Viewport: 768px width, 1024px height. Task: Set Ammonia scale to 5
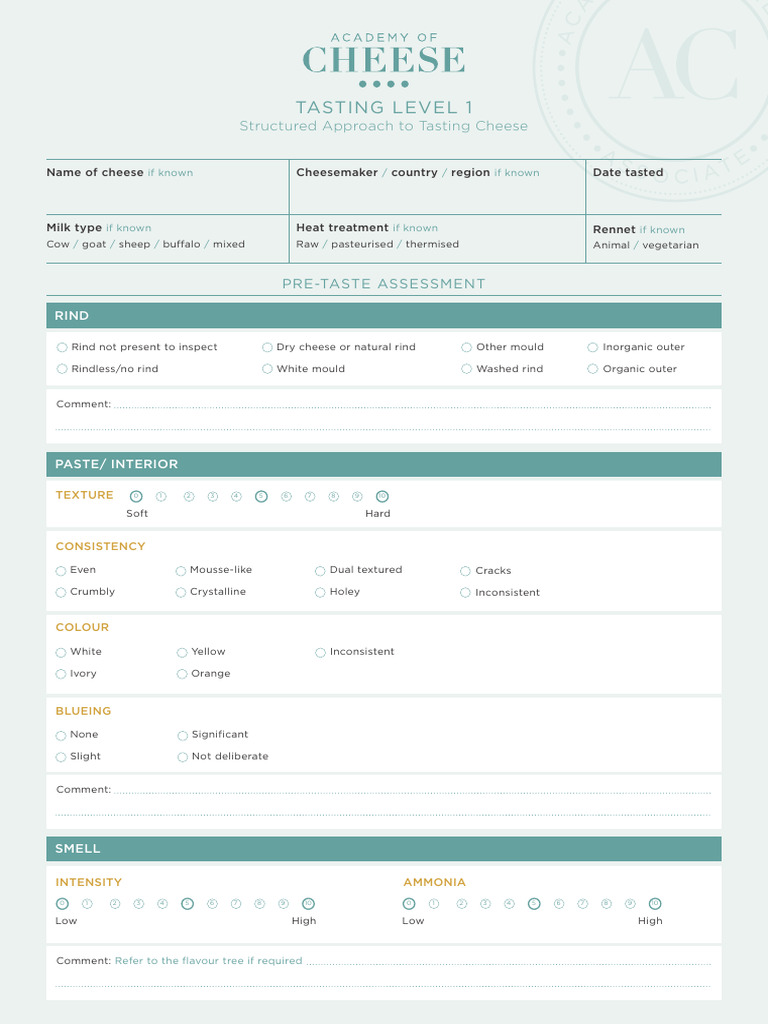[534, 904]
